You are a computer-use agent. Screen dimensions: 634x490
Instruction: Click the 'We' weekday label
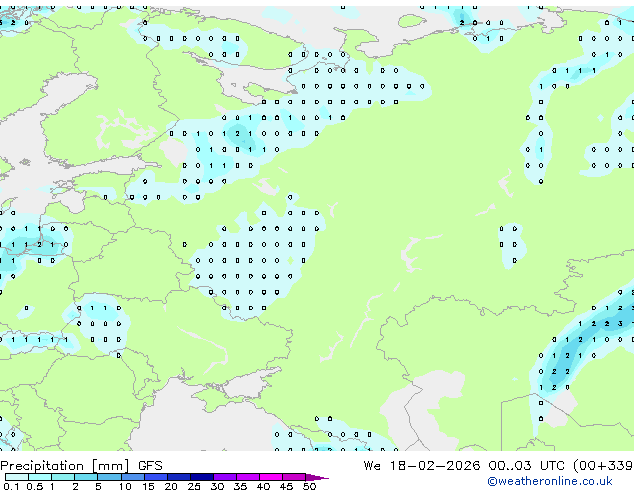coord(372,466)
